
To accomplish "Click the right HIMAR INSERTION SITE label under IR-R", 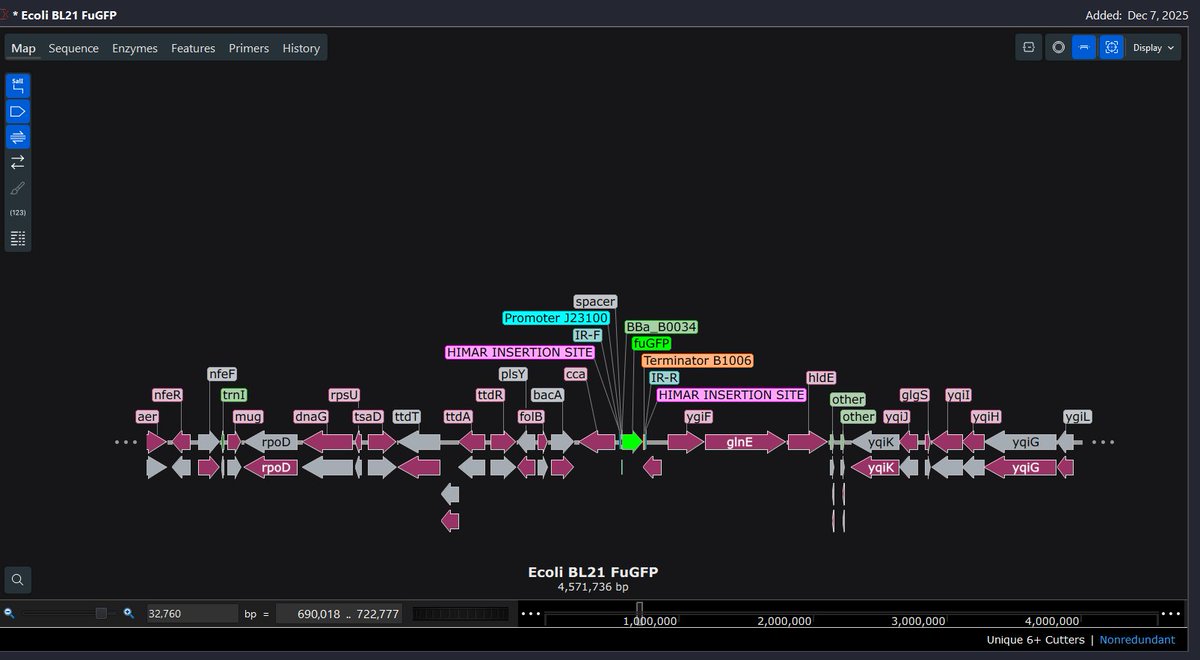I will tap(731, 395).
